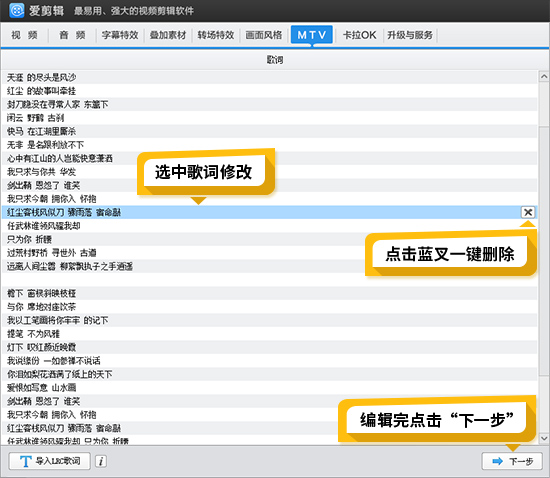Click the scroll-down arrow of lyrics list
The width and height of the screenshot is (550, 478).
coord(544,438)
